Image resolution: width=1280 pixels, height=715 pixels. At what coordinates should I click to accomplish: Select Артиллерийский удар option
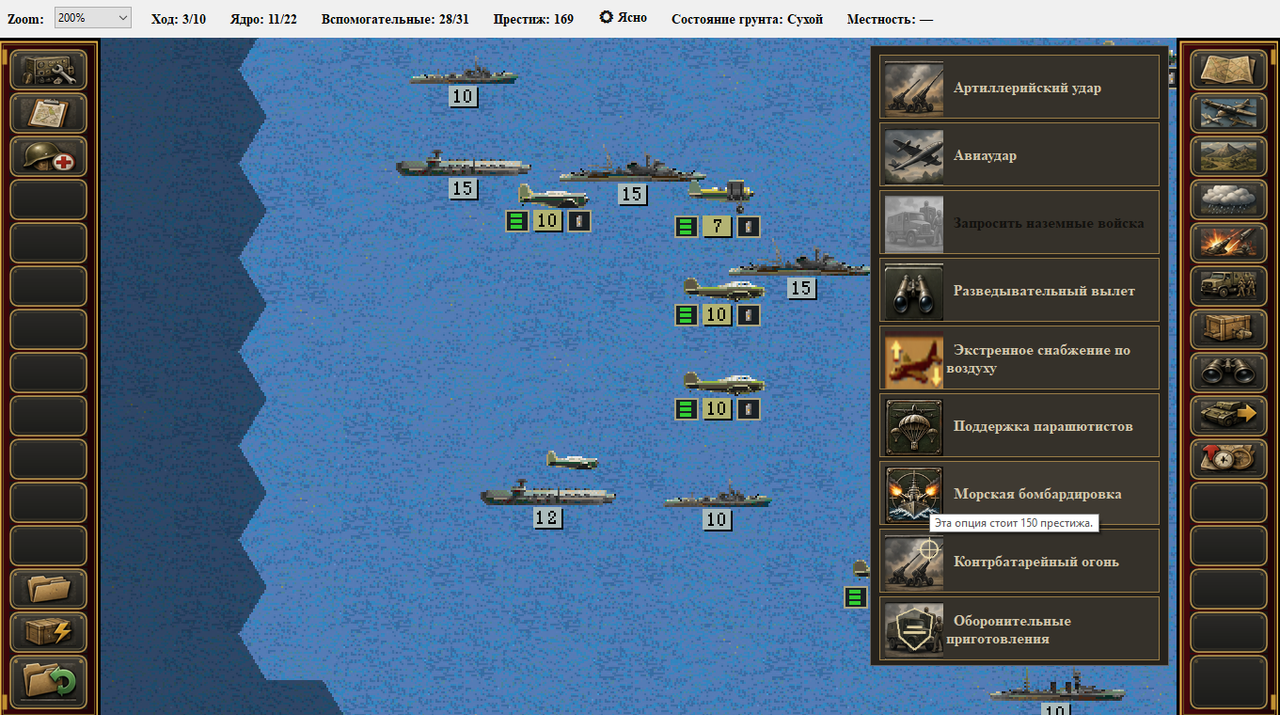pos(1019,87)
